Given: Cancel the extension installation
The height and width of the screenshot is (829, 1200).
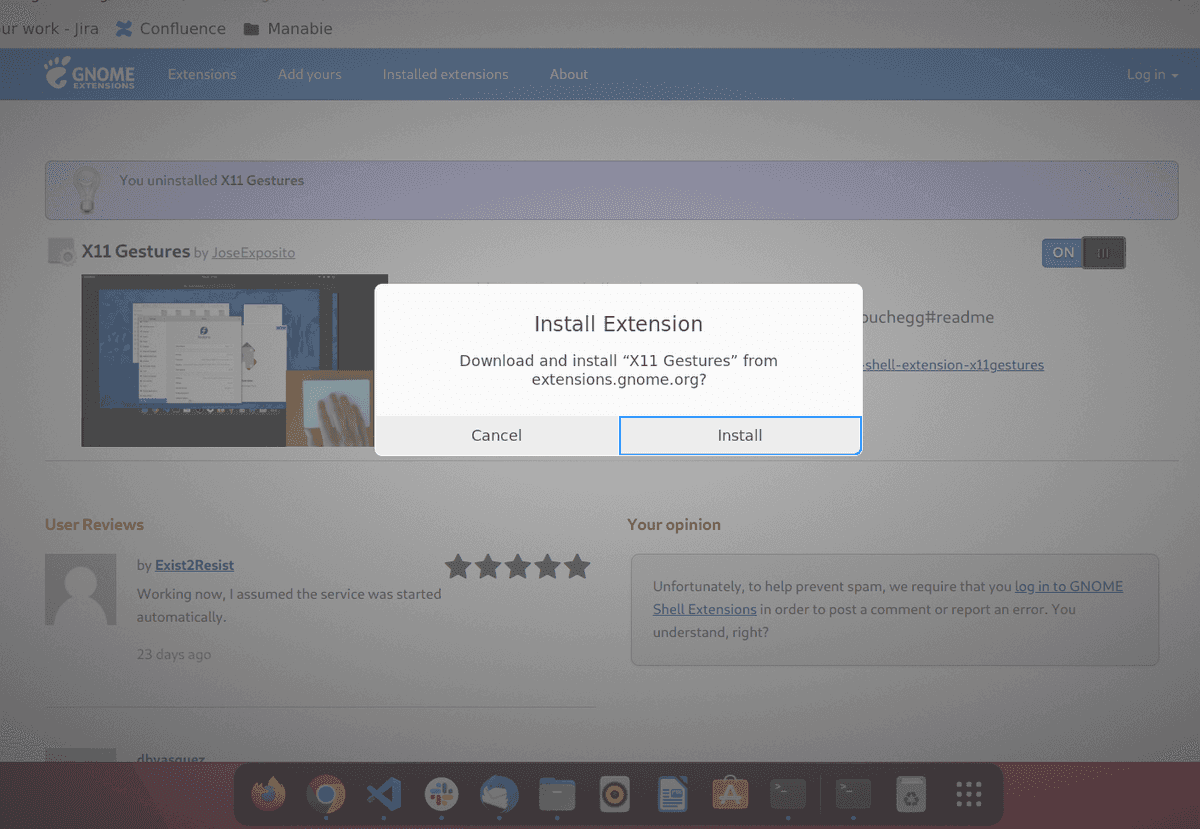Looking at the screenshot, I should [496, 435].
